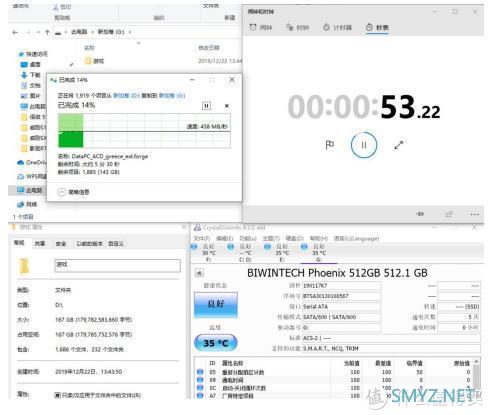This screenshot has height=415, width=488.
Task: Select 此电脑 in the Explorer address bar
Action: [79, 32]
